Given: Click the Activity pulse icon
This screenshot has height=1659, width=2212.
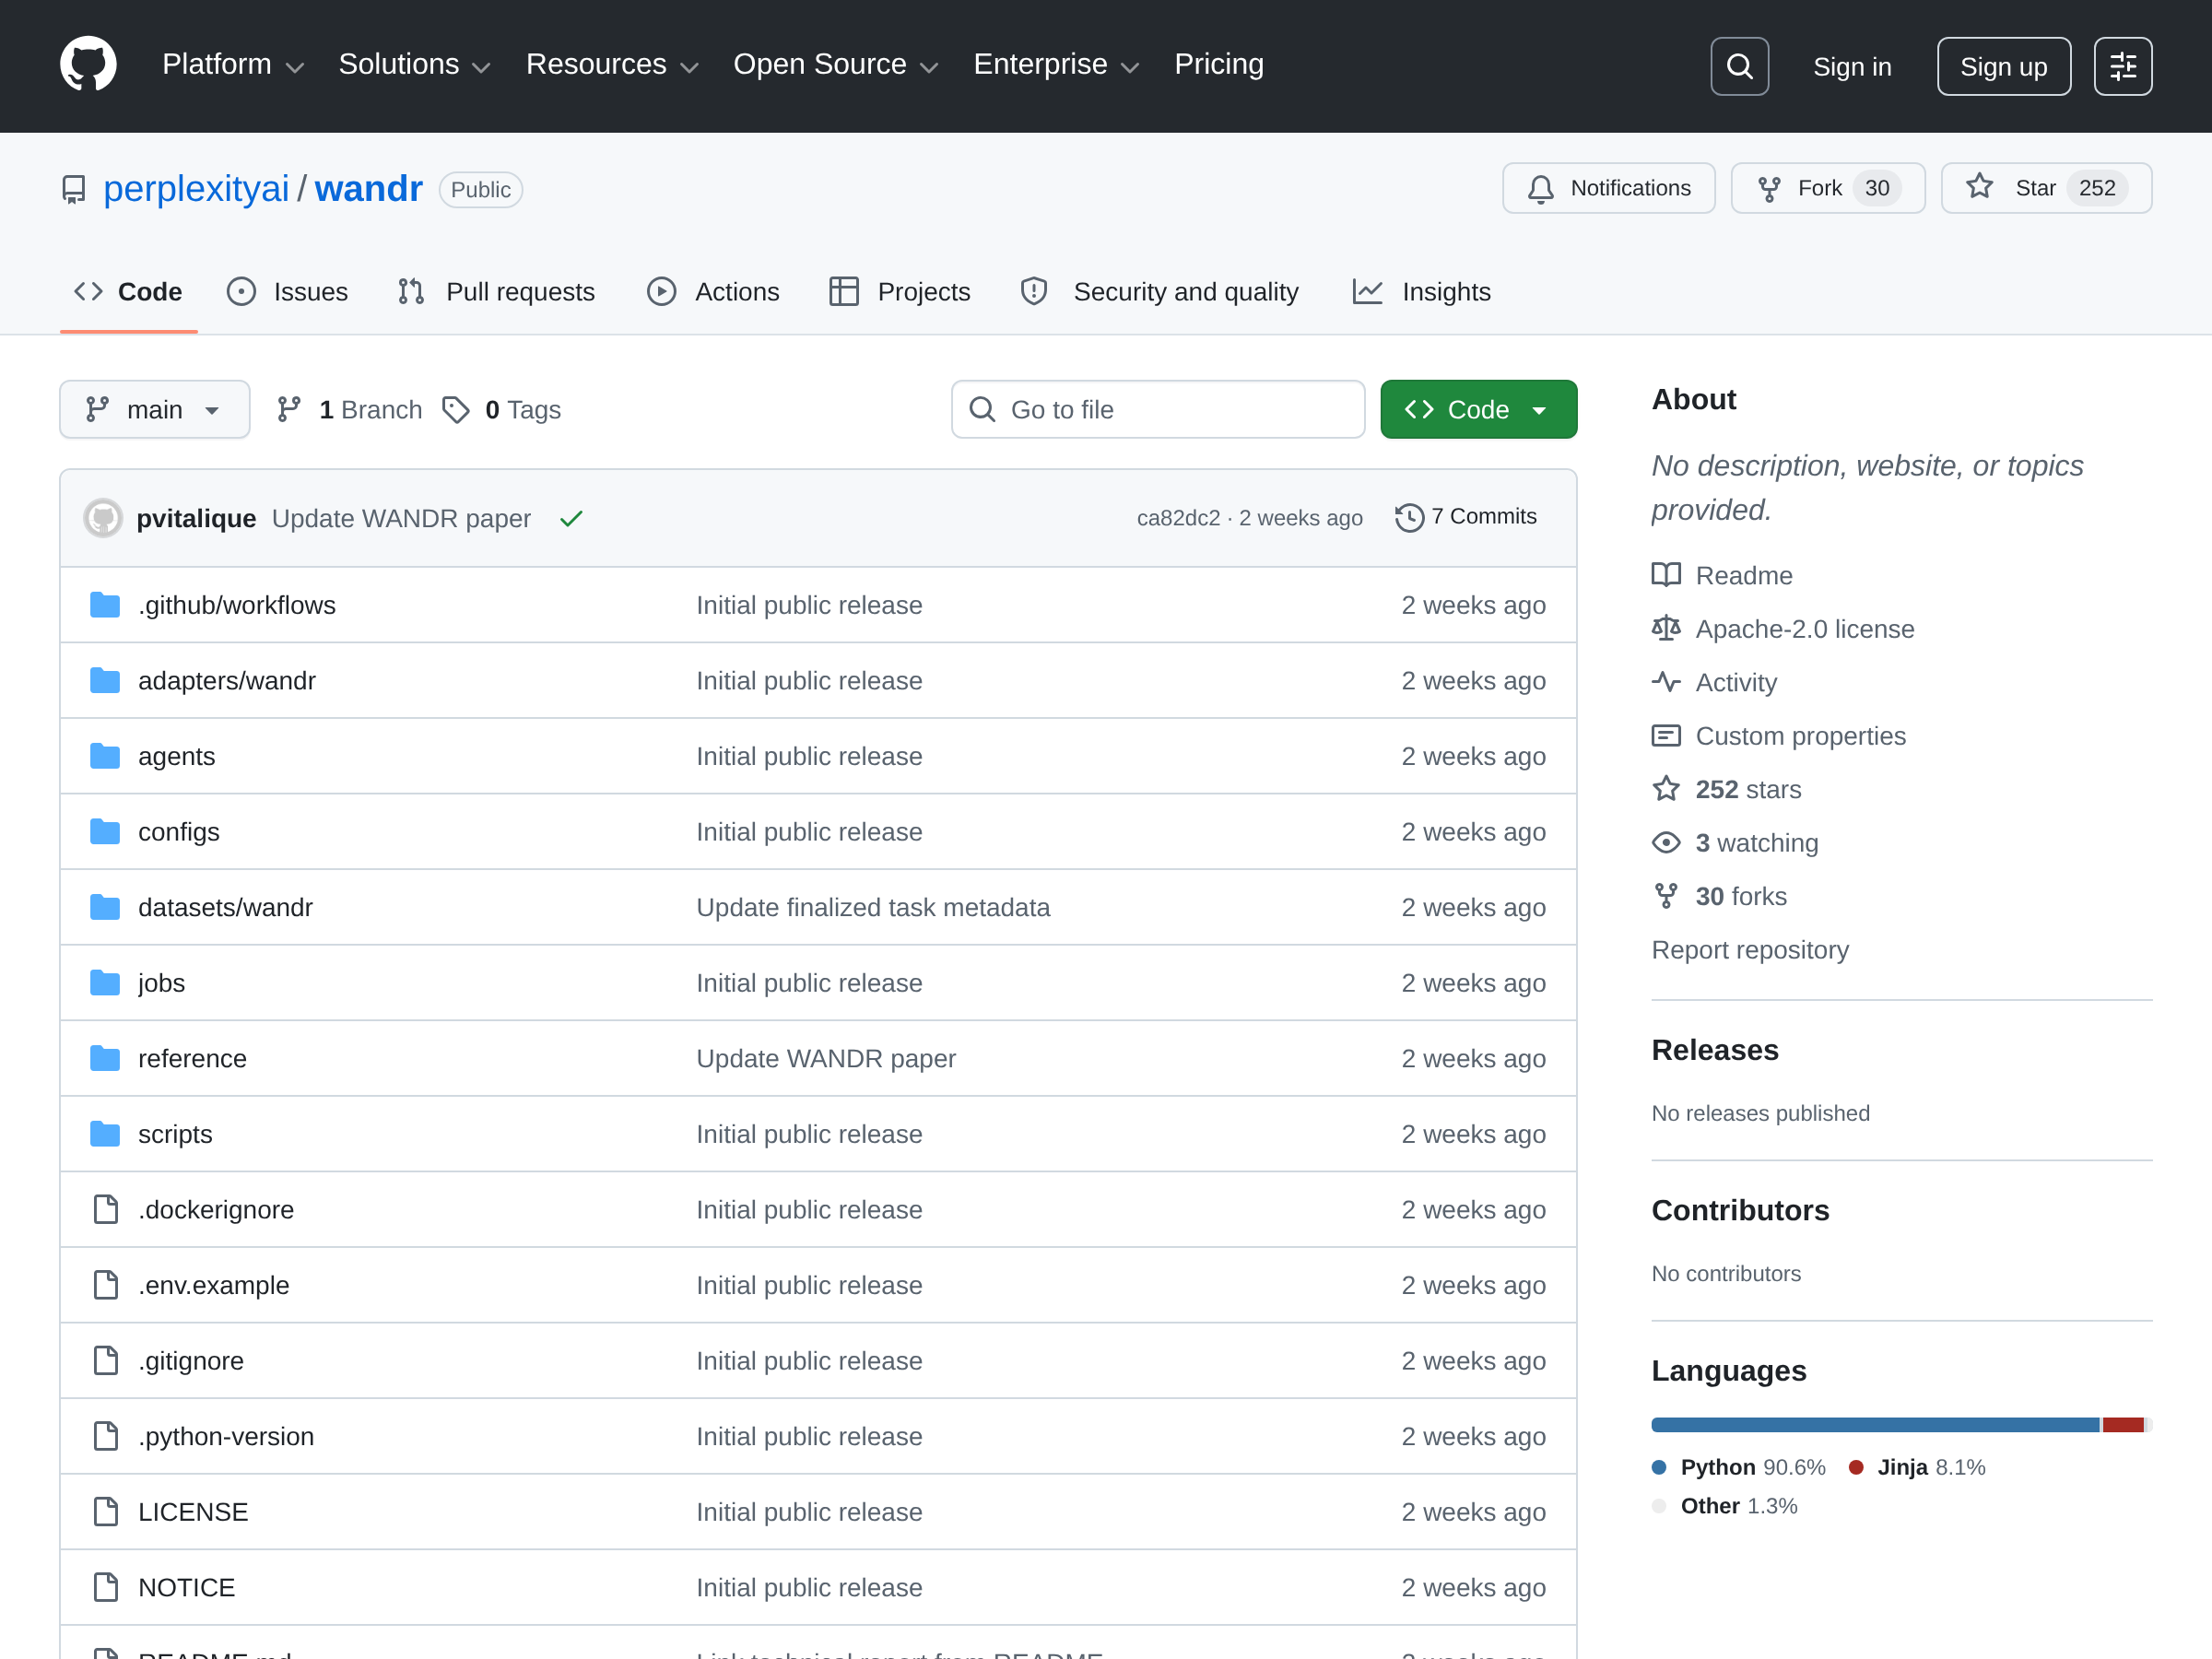Looking at the screenshot, I should pos(1666,682).
